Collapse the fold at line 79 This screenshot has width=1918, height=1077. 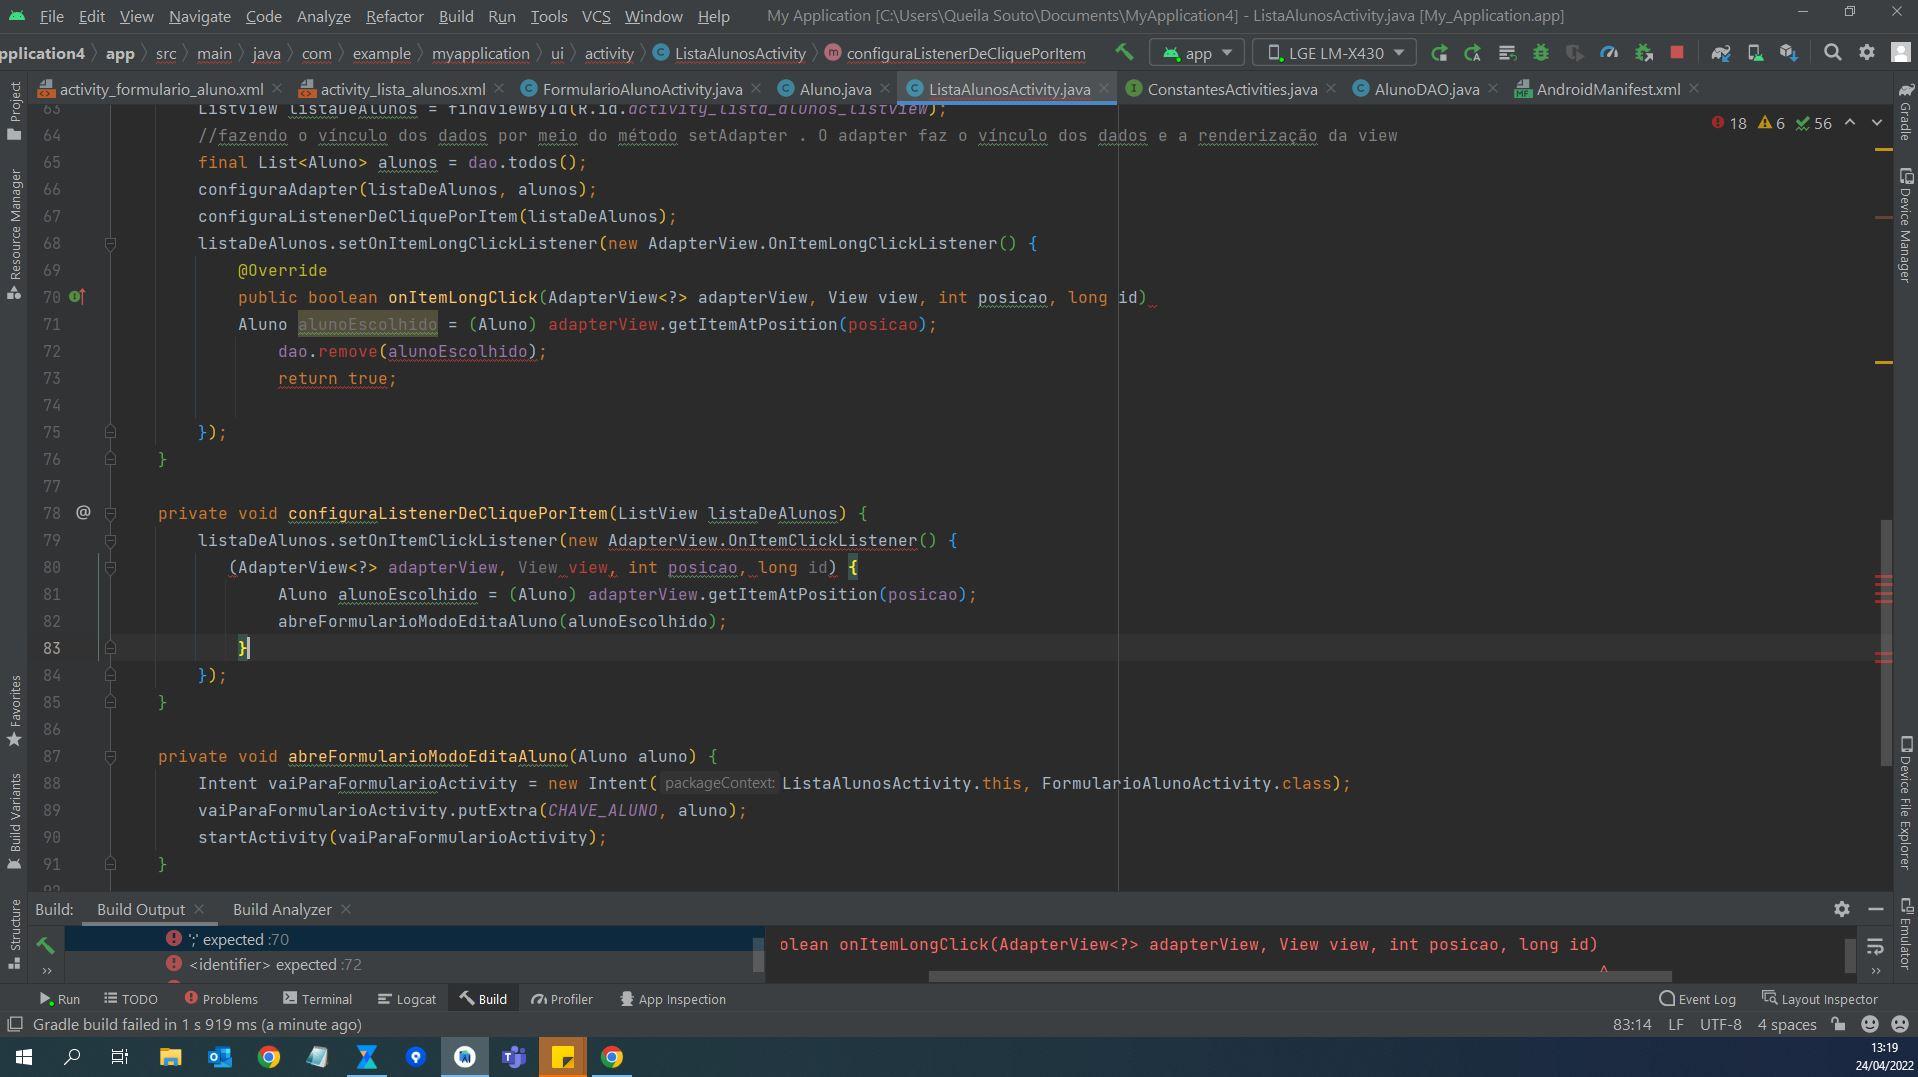(x=110, y=540)
